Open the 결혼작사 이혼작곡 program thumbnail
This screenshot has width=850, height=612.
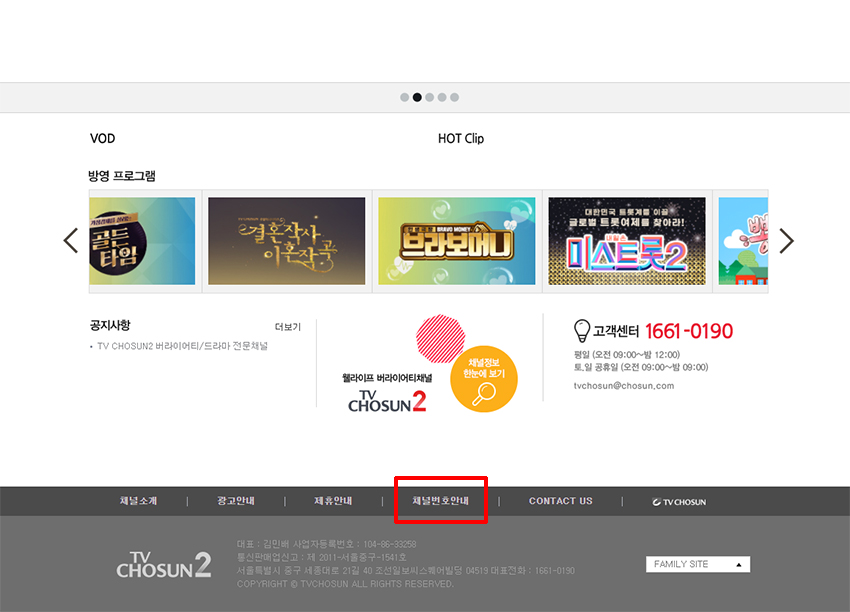click(x=287, y=241)
